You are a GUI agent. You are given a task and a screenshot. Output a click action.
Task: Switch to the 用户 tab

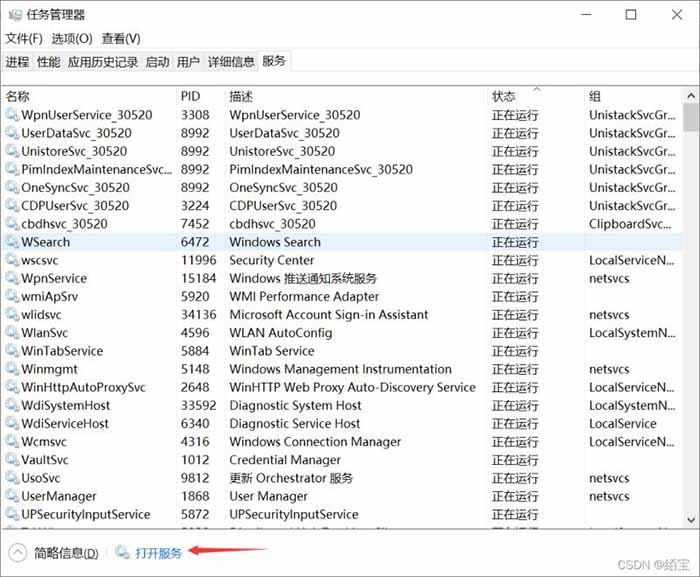[x=188, y=62]
